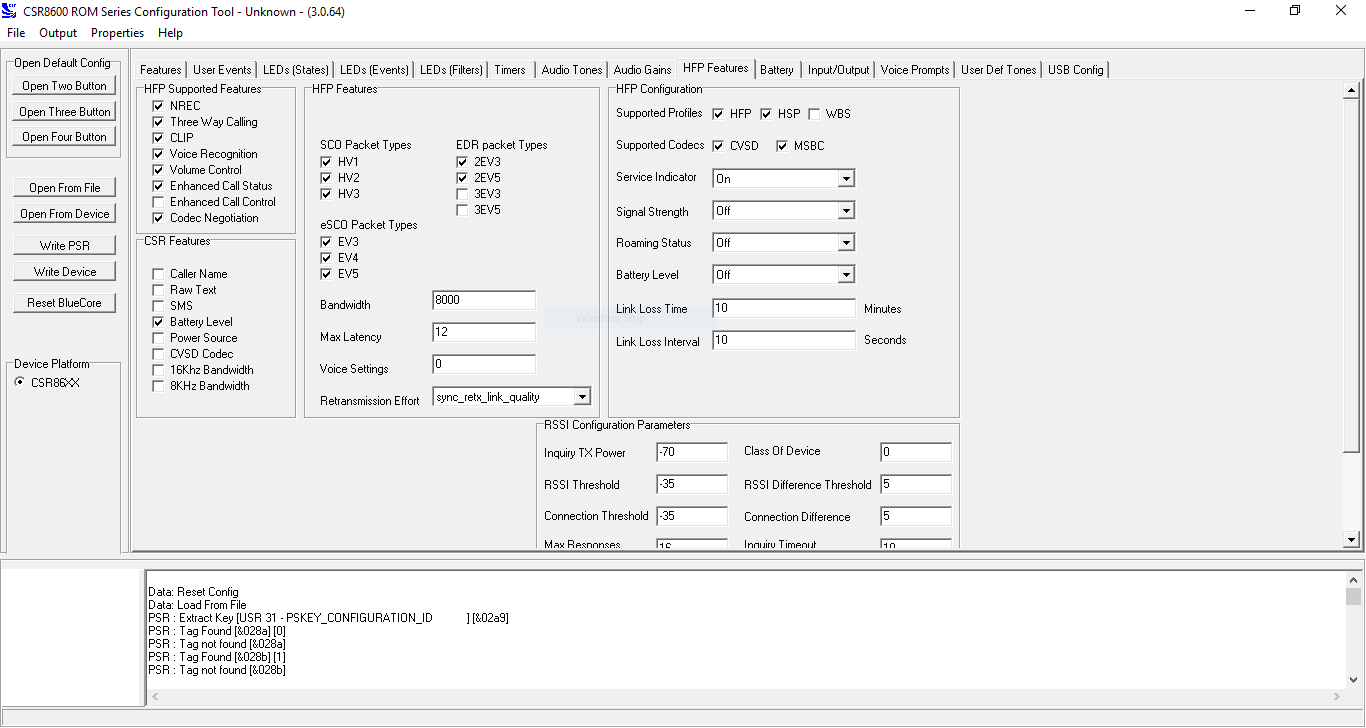This screenshot has width=1366, height=728.
Task: Enable the Enhanced Call Control checkbox
Action: pos(158,202)
